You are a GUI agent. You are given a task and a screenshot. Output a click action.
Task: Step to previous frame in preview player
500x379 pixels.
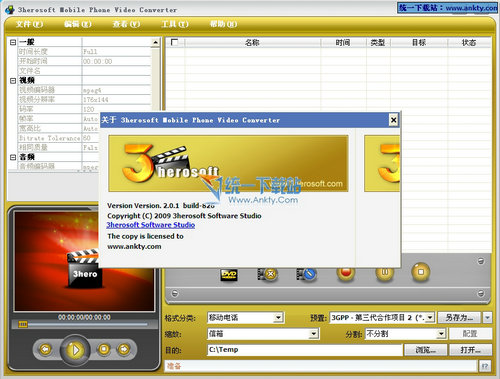point(45,349)
